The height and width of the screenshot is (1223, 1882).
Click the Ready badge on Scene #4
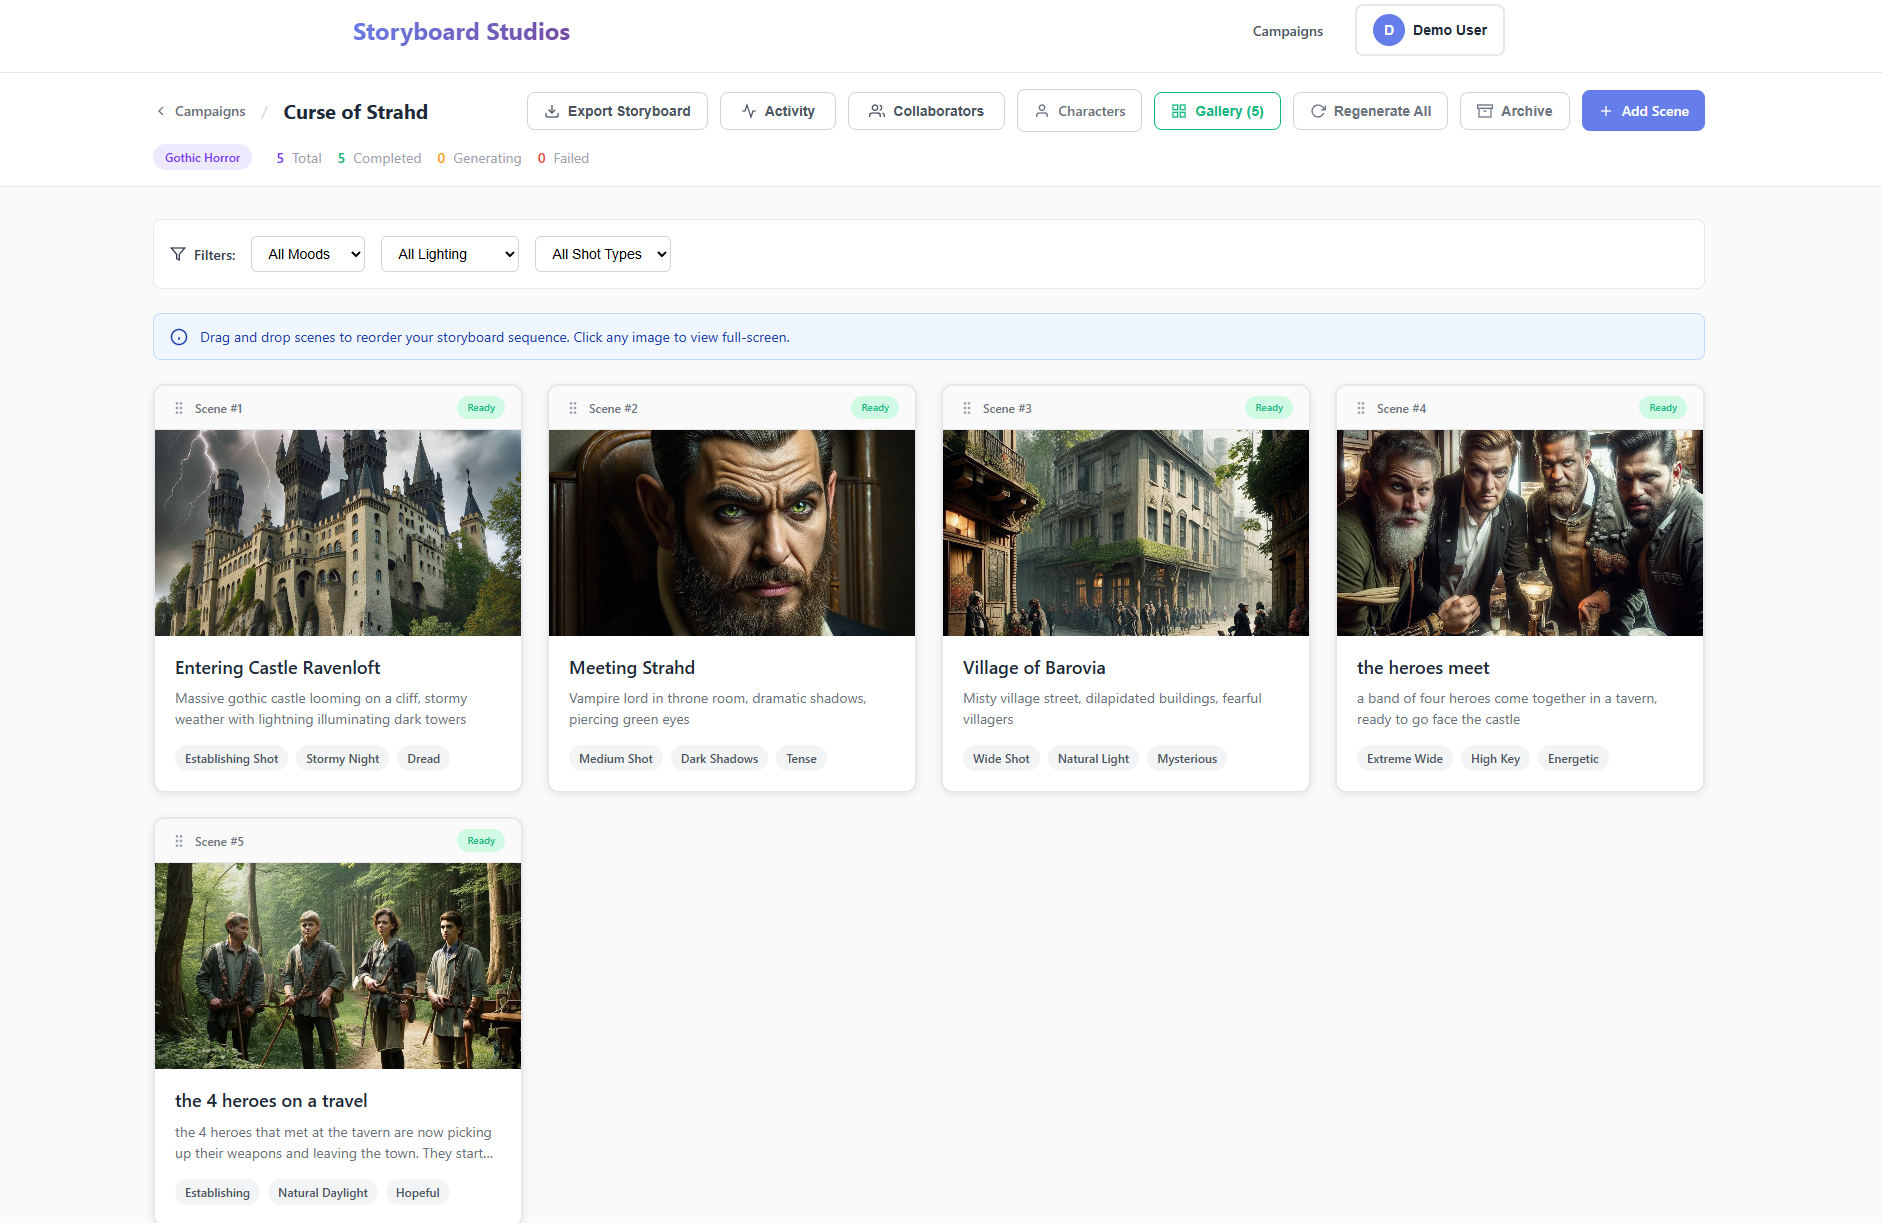point(1663,408)
